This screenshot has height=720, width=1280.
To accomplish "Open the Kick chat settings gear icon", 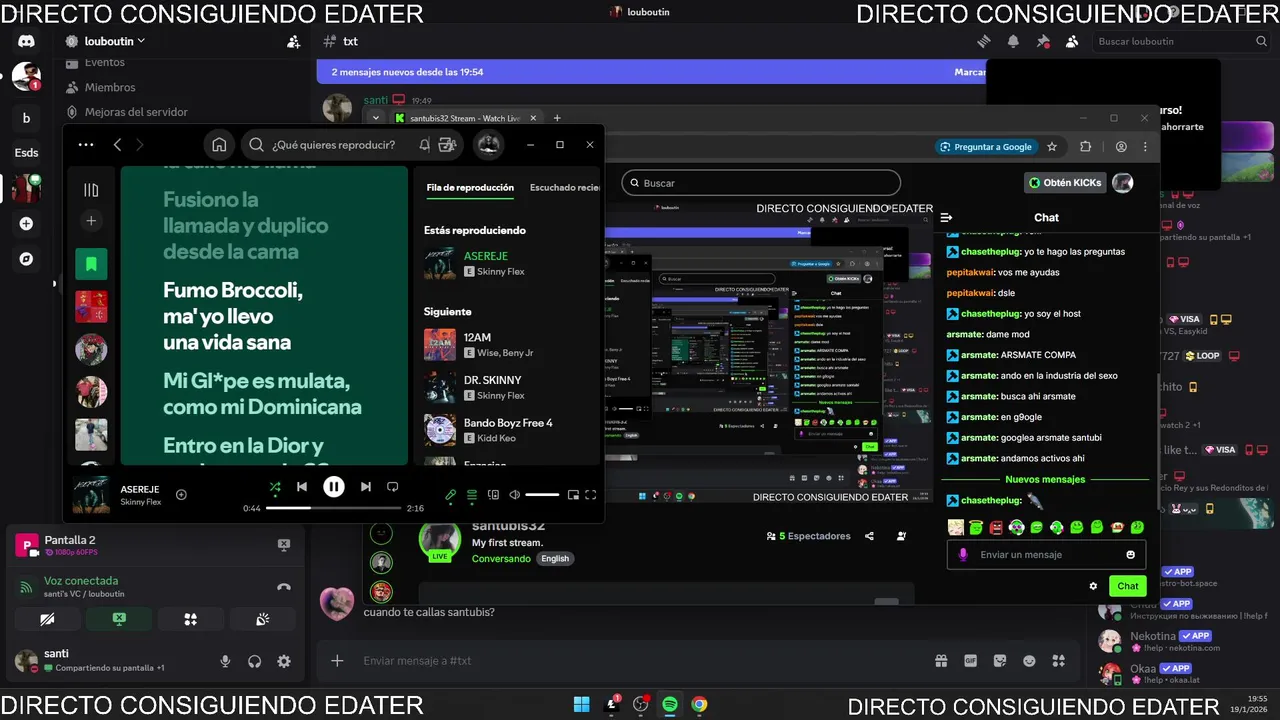I will click(1093, 586).
